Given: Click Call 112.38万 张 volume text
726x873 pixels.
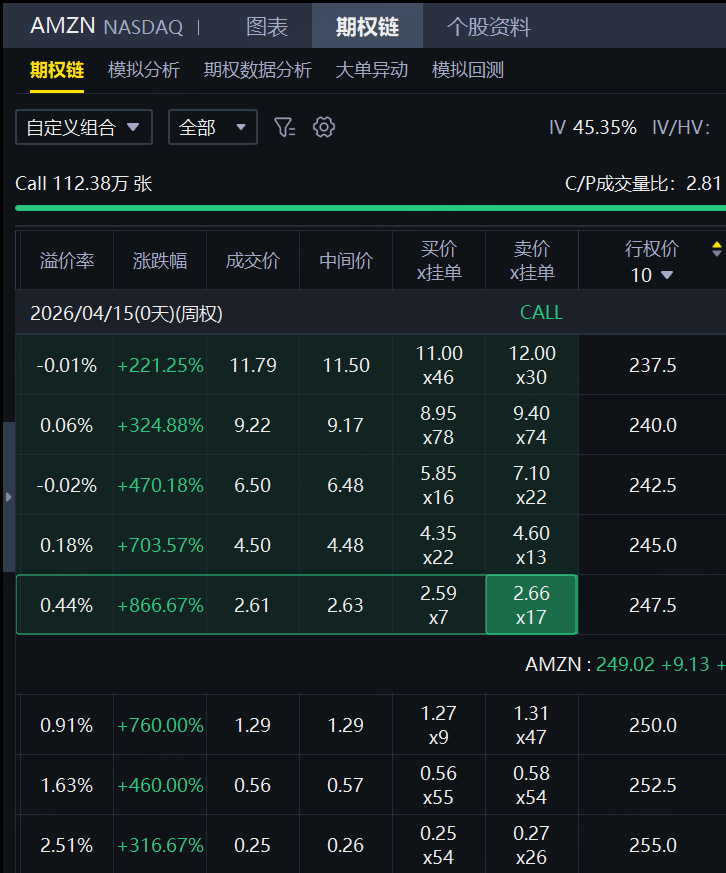Looking at the screenshot, I should (84, 184).
